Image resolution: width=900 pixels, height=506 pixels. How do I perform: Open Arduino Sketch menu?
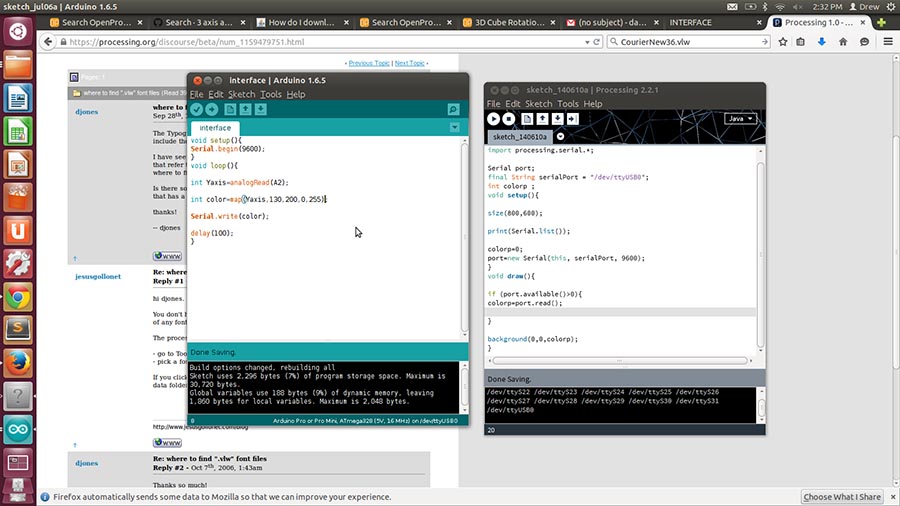coord(241,94)
